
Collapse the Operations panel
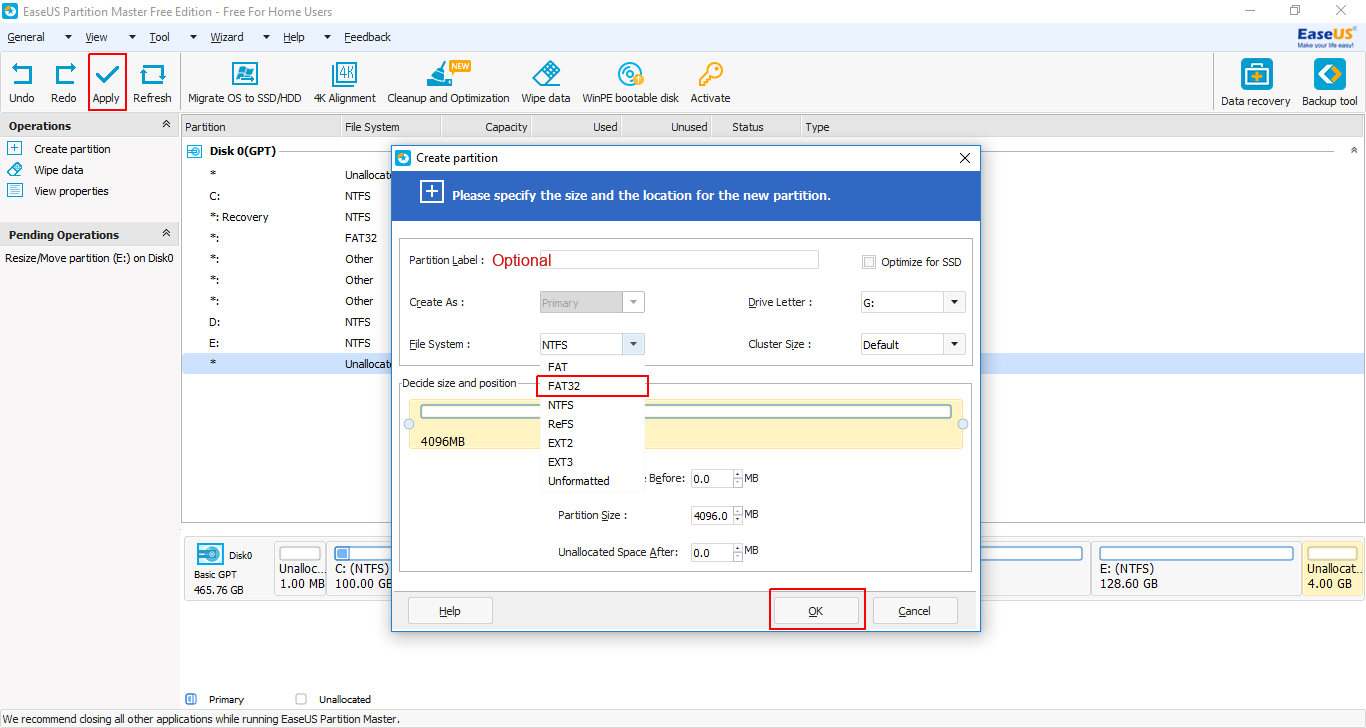166,125
